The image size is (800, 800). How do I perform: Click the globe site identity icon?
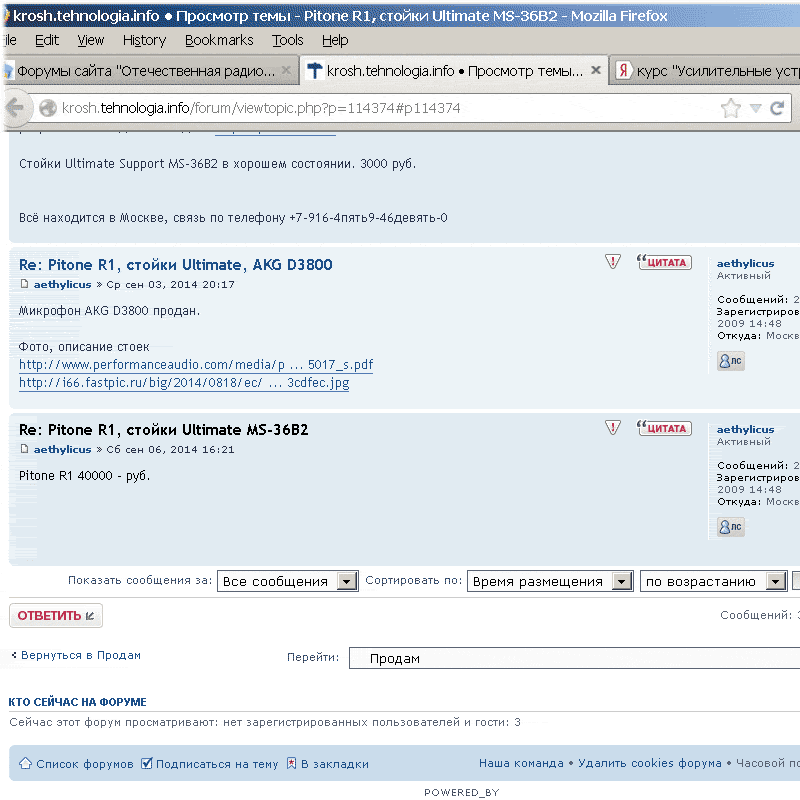48,108
